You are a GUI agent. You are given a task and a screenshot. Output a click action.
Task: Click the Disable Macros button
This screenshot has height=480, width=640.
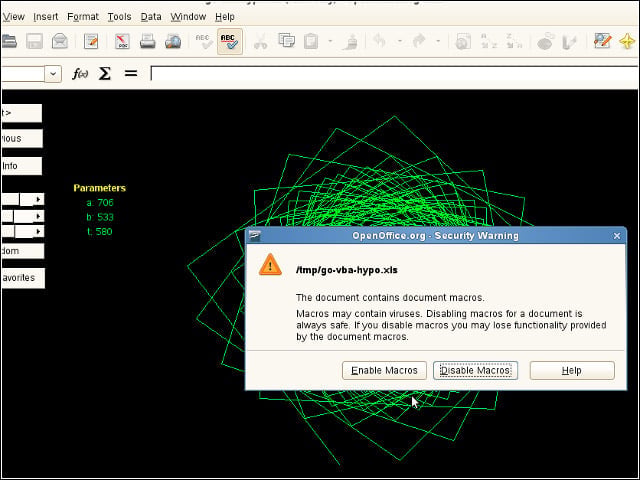click(x=476, y=370)
